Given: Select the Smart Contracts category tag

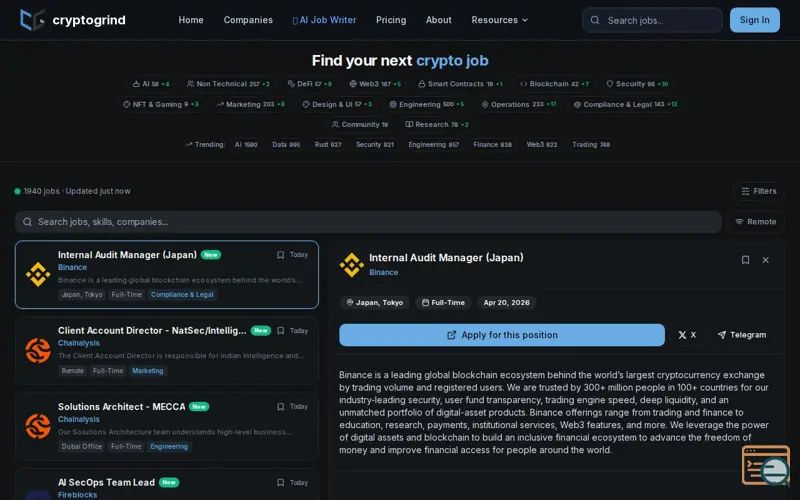Looking at the screenshot, I should click(460, 84).
